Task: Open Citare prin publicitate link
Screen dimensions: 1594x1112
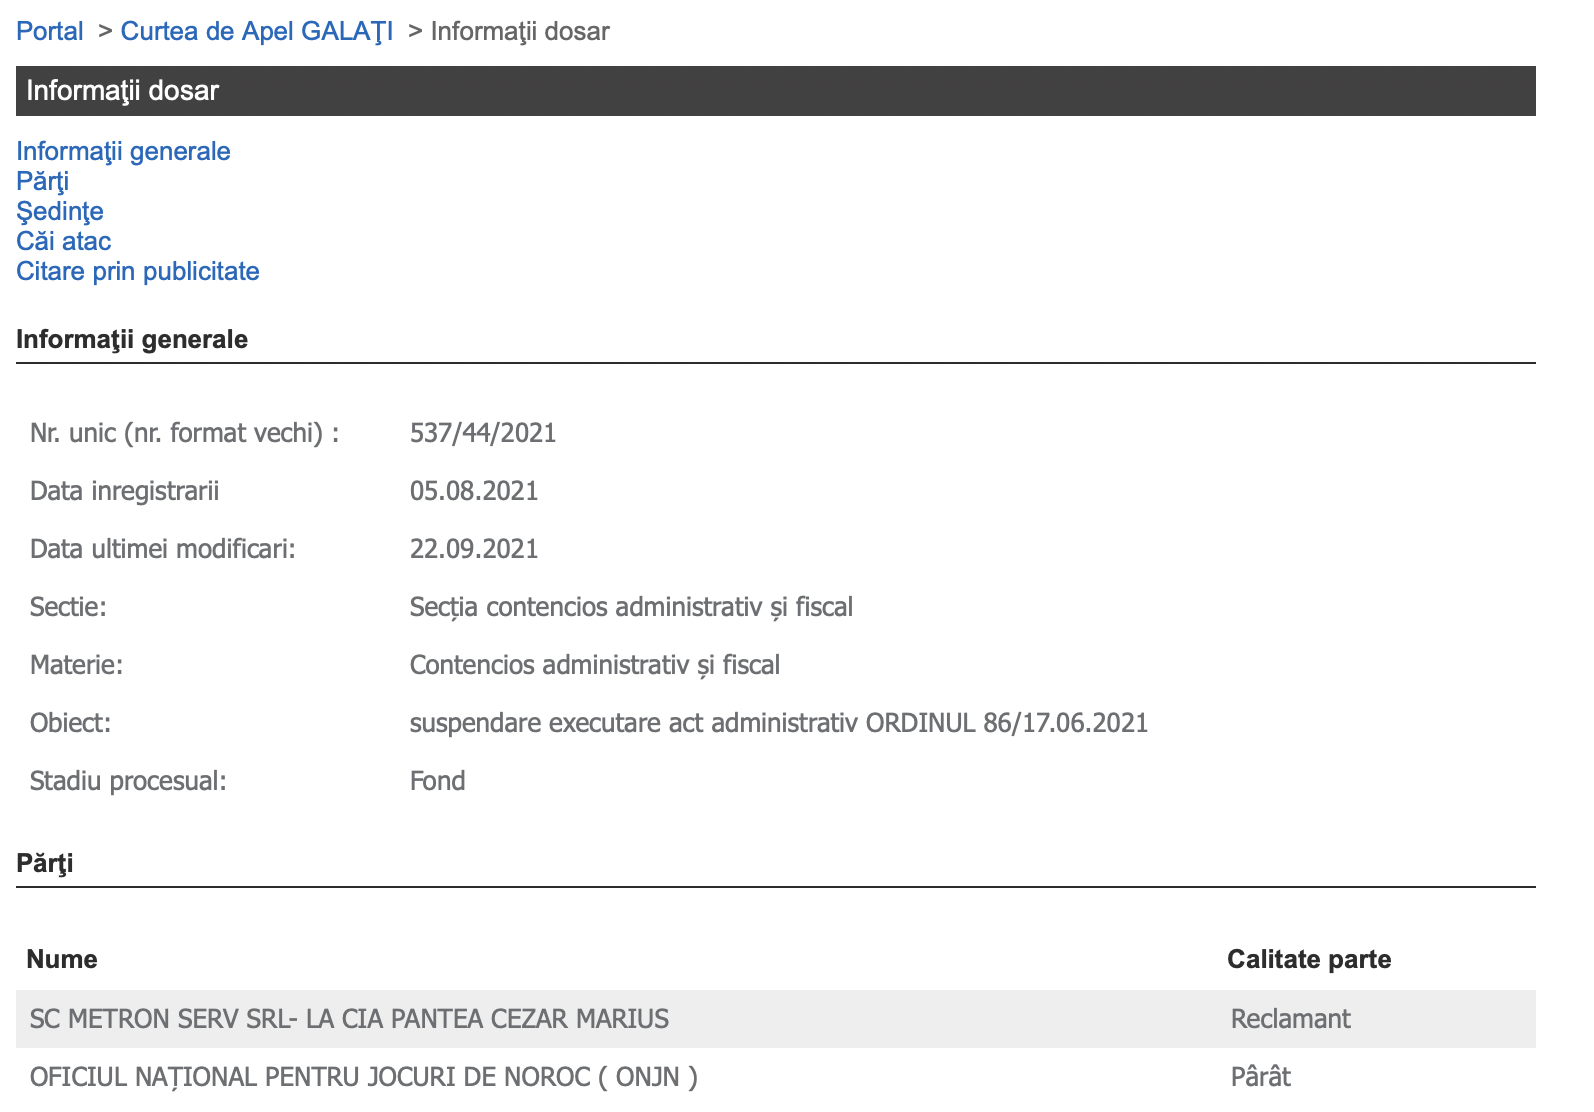Action: [x=138, y=271]
